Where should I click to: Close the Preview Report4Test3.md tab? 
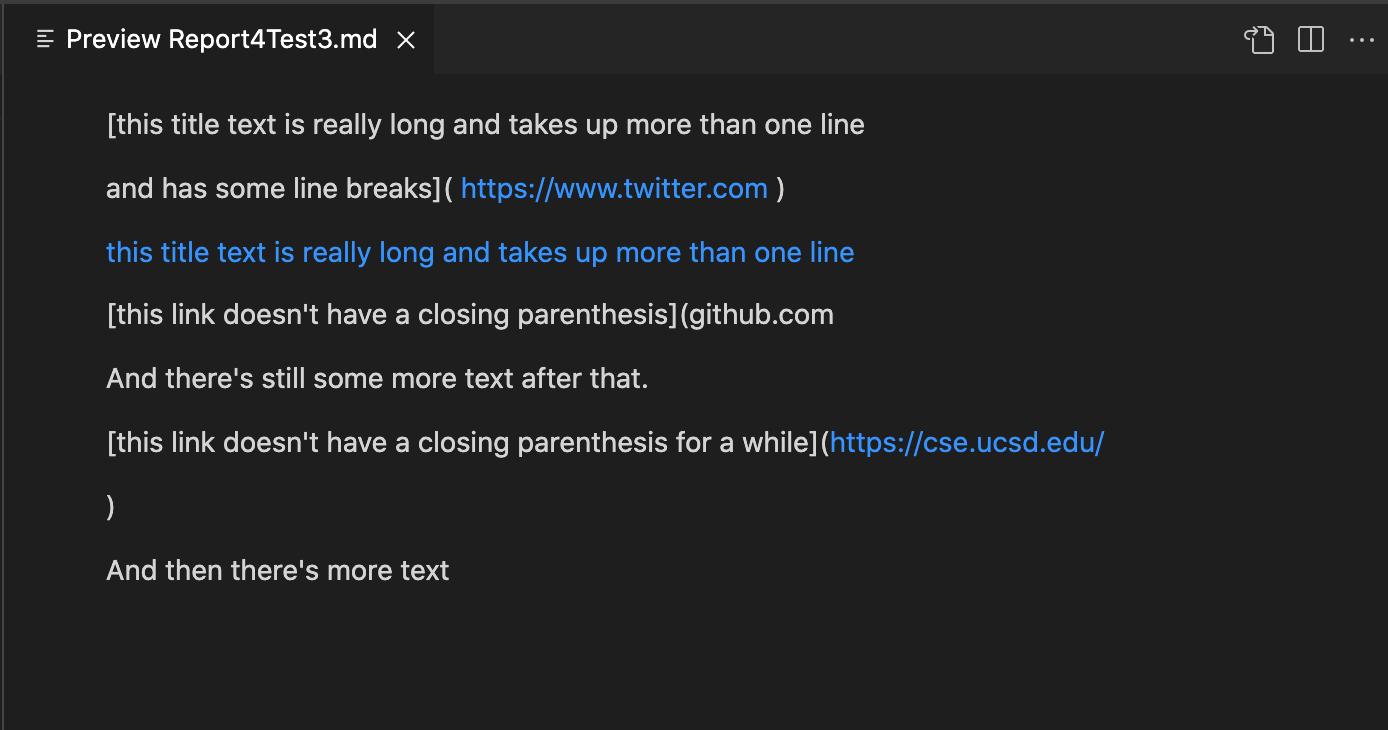pos(406,40)
